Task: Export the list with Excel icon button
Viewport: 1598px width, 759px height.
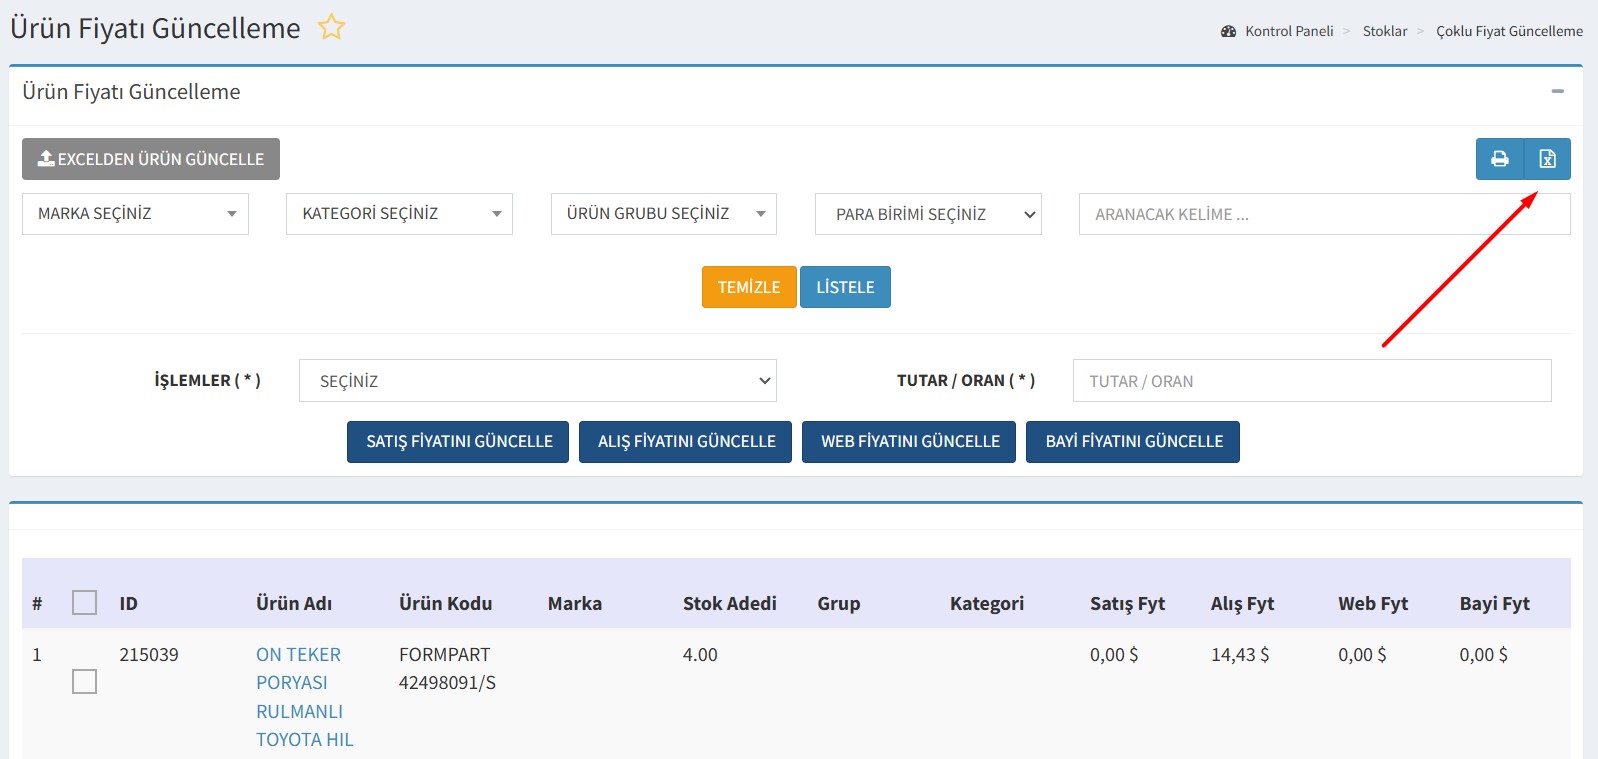Action: coord(1547,159)
